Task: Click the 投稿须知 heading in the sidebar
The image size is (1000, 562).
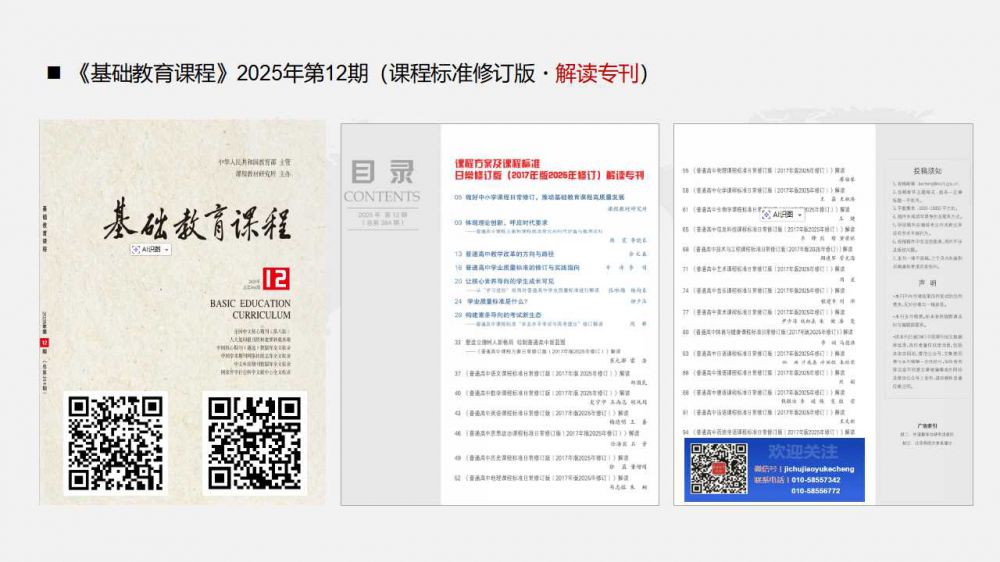Action: (x=926, y=171)
